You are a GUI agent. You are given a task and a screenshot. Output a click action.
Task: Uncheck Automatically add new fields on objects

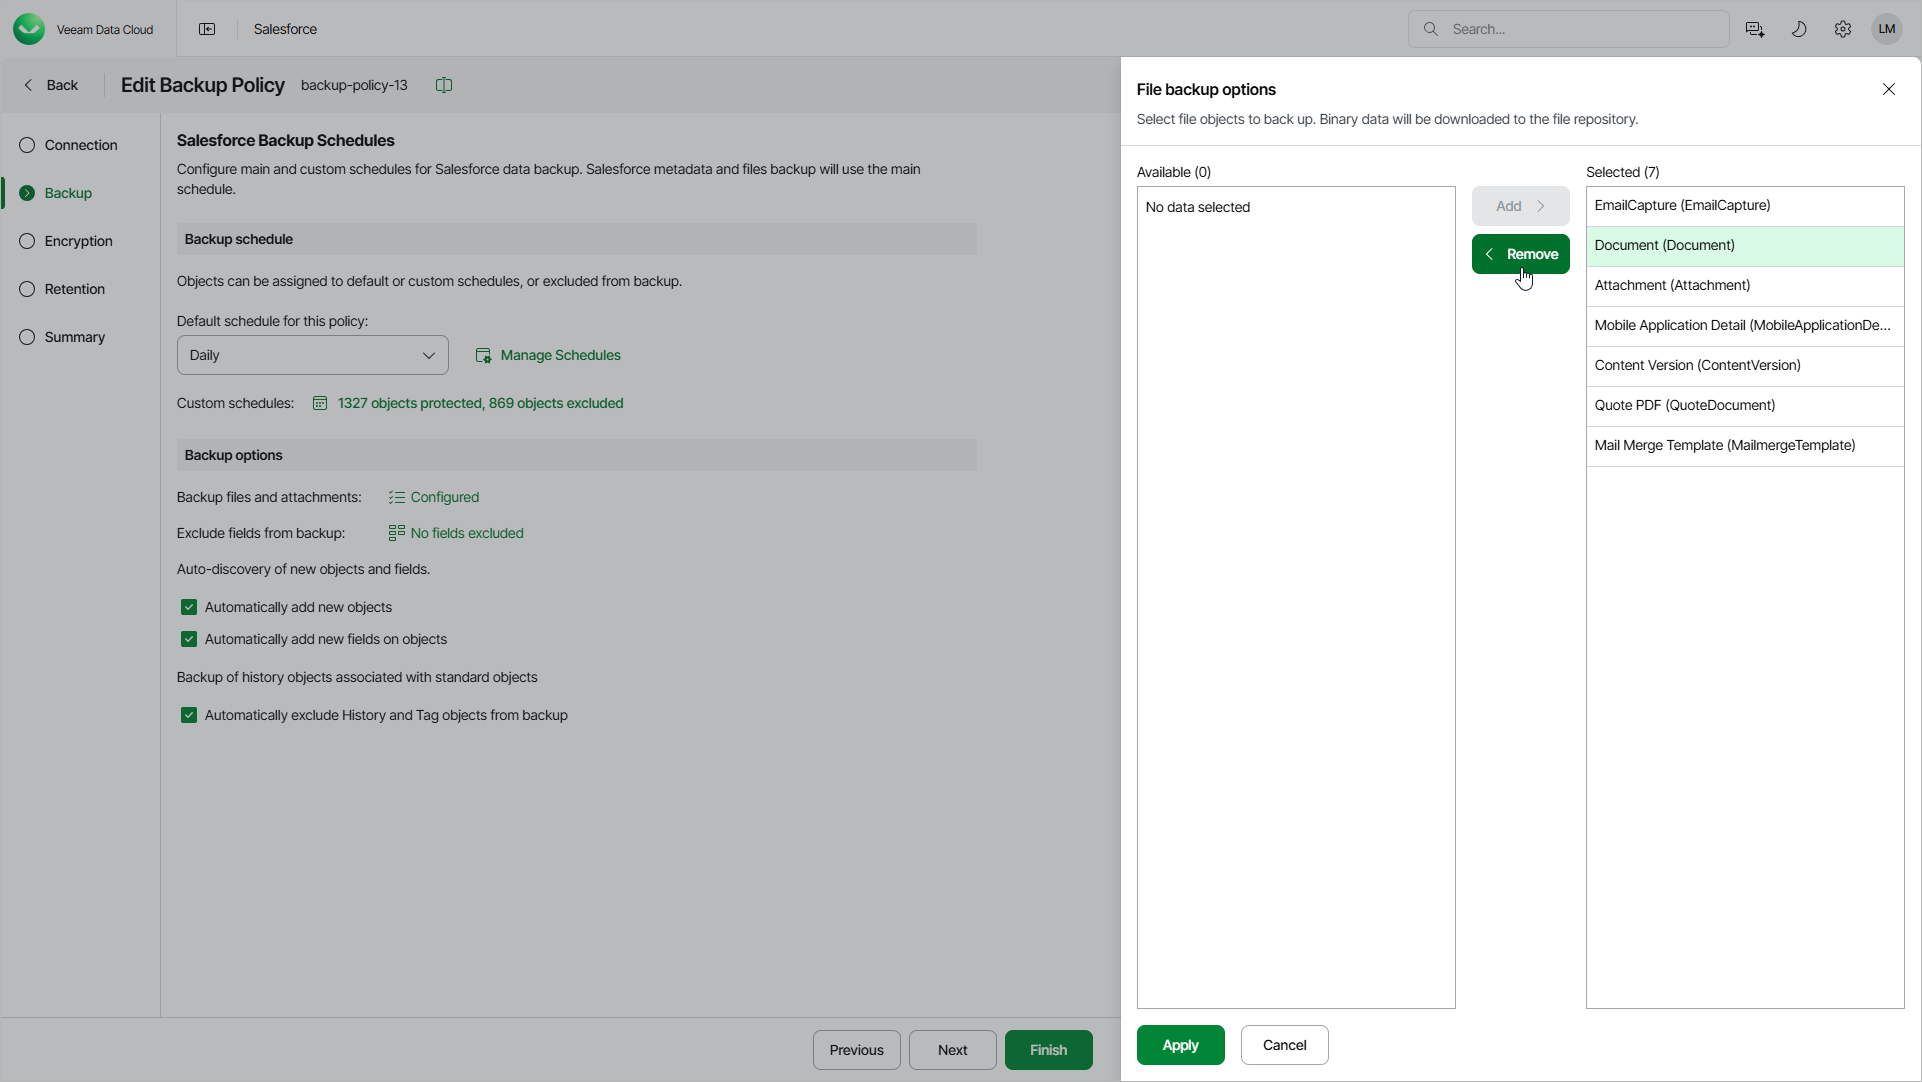[189, 639]
